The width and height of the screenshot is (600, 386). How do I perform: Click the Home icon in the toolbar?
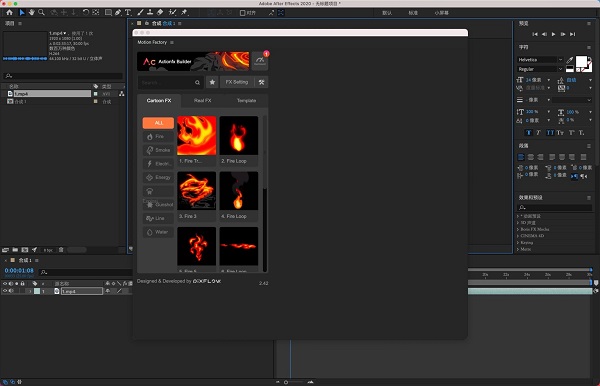(x=10, y=13)
